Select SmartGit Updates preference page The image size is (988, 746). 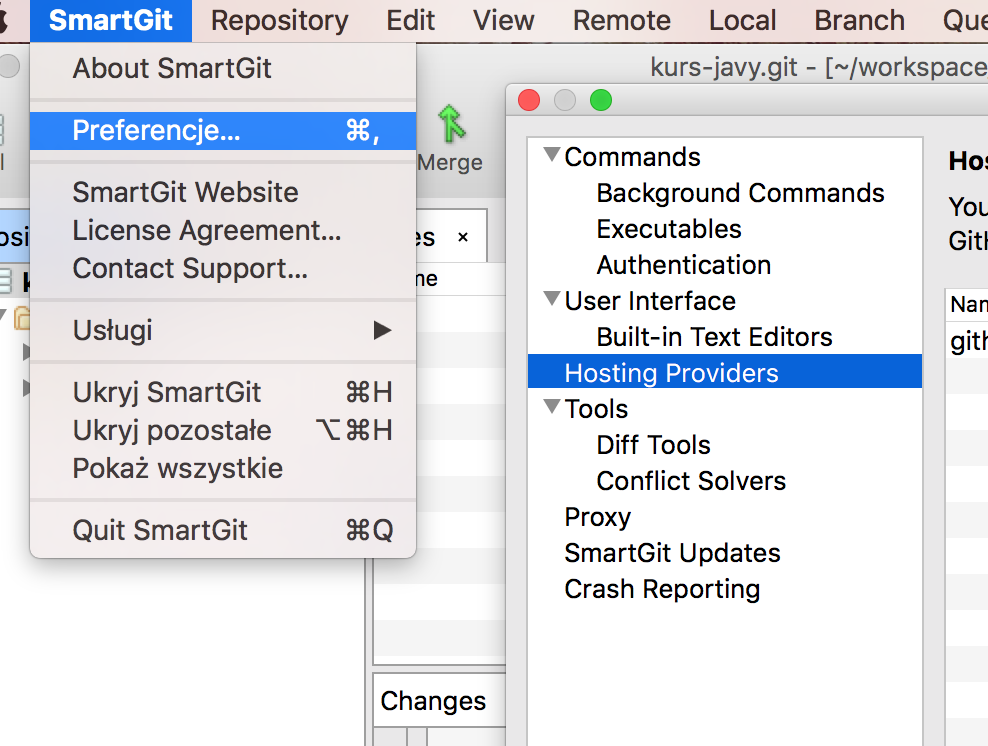672,553
